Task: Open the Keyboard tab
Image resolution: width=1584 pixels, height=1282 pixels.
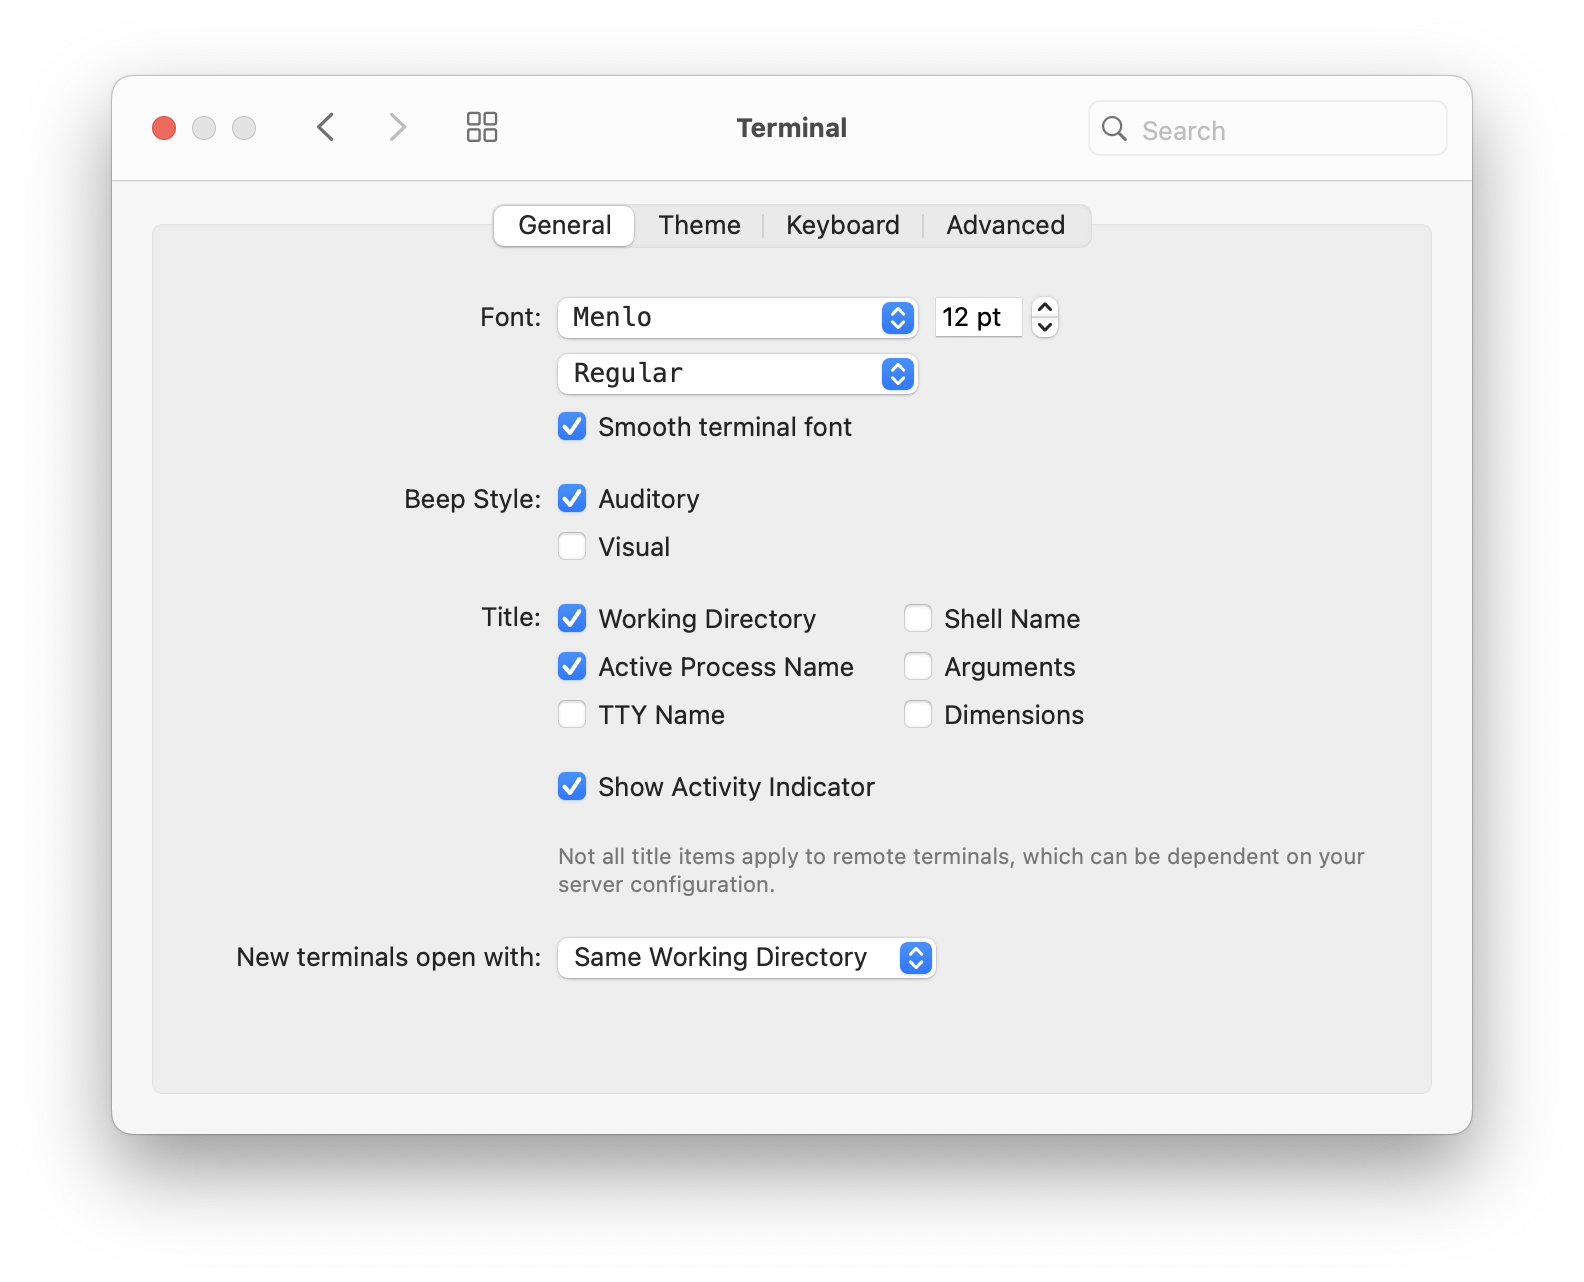Action: pyautogui.click(x=842, y=225)
